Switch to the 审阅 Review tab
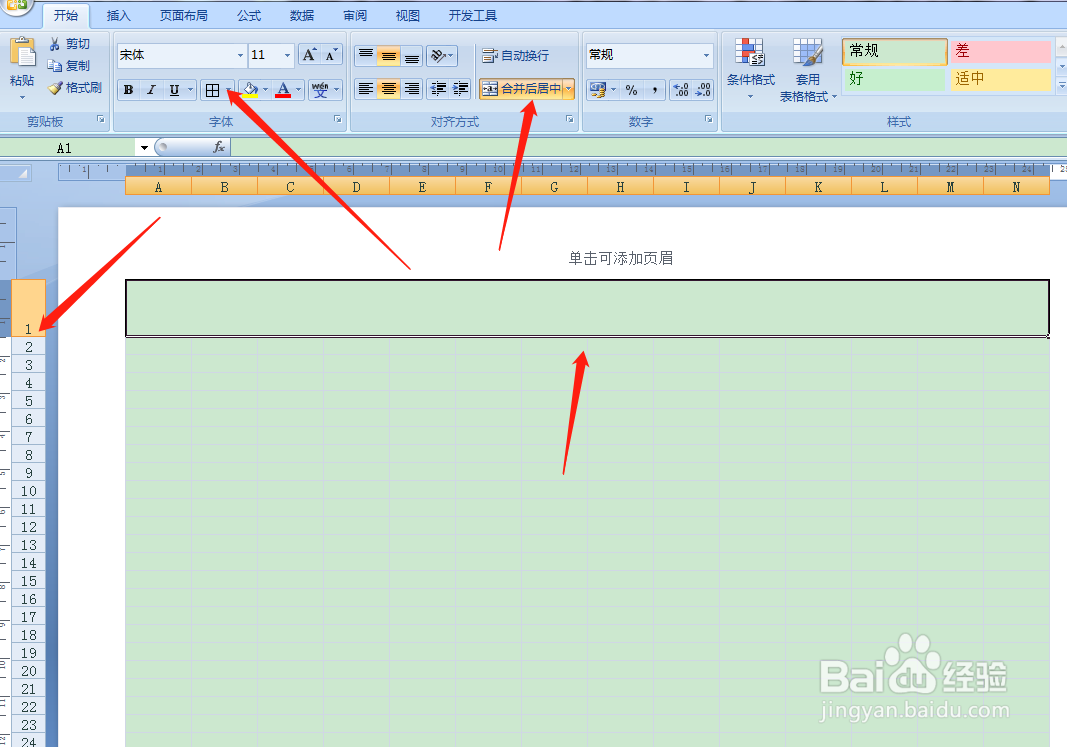This screenshot has width=1067, height=747. coord(355,16)
